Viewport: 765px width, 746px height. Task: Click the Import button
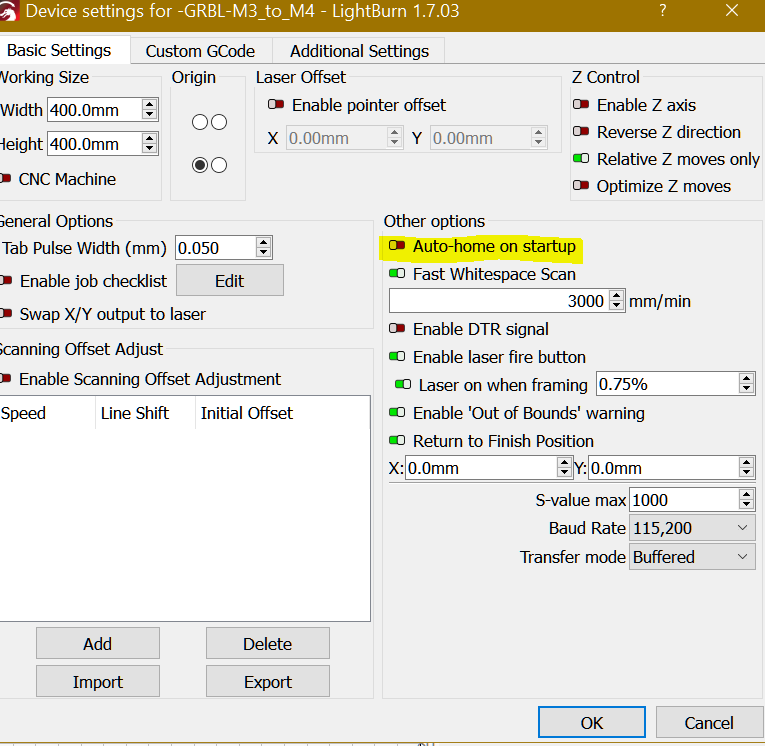tap(98, 681)
